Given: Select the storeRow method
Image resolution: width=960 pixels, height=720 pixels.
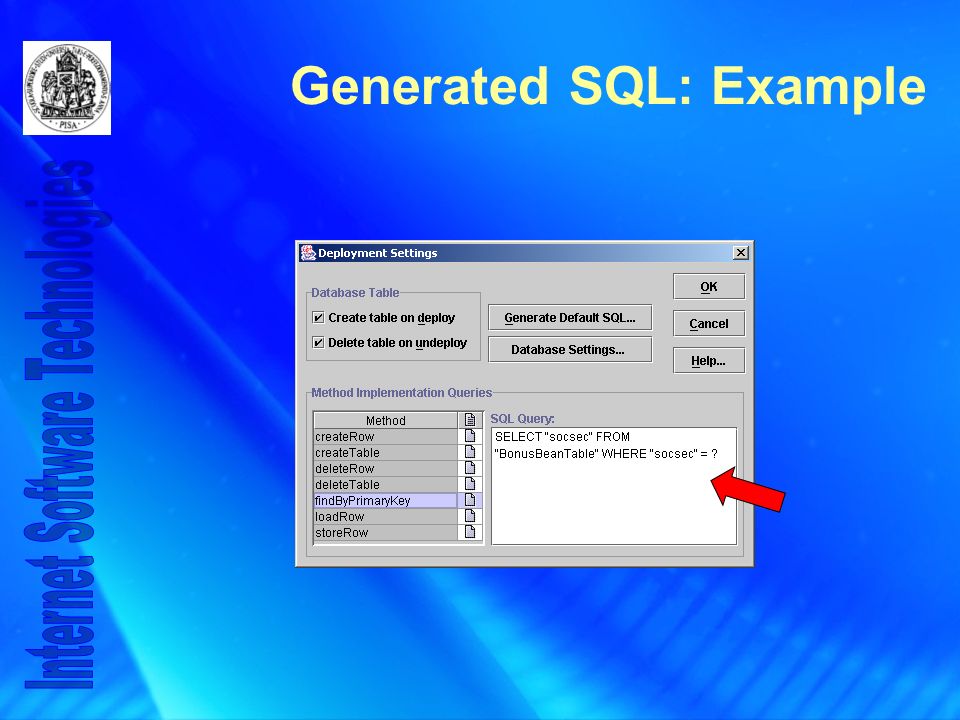Looking at the screenshot, I should point(386,532).
